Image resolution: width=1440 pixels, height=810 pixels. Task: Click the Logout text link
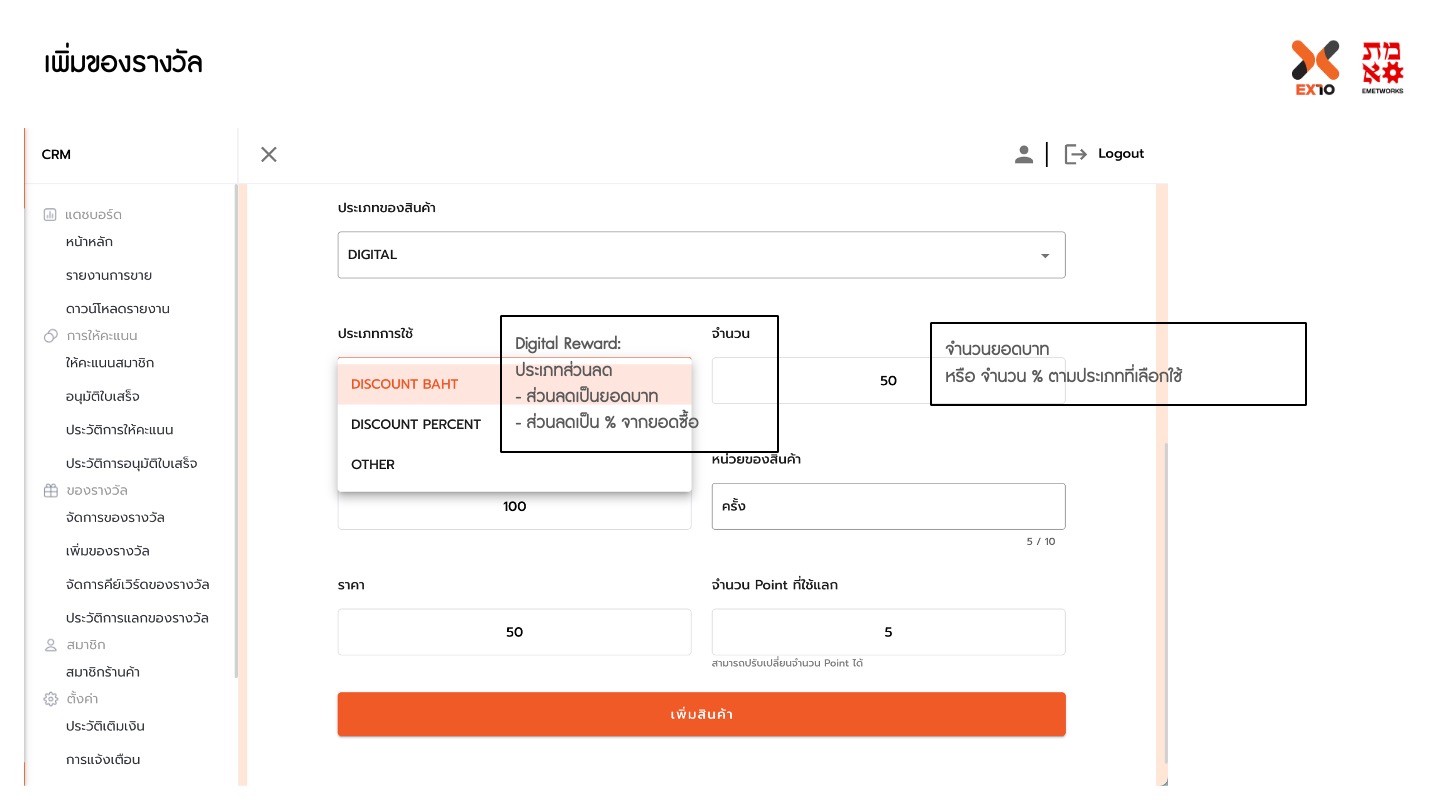1121,154
